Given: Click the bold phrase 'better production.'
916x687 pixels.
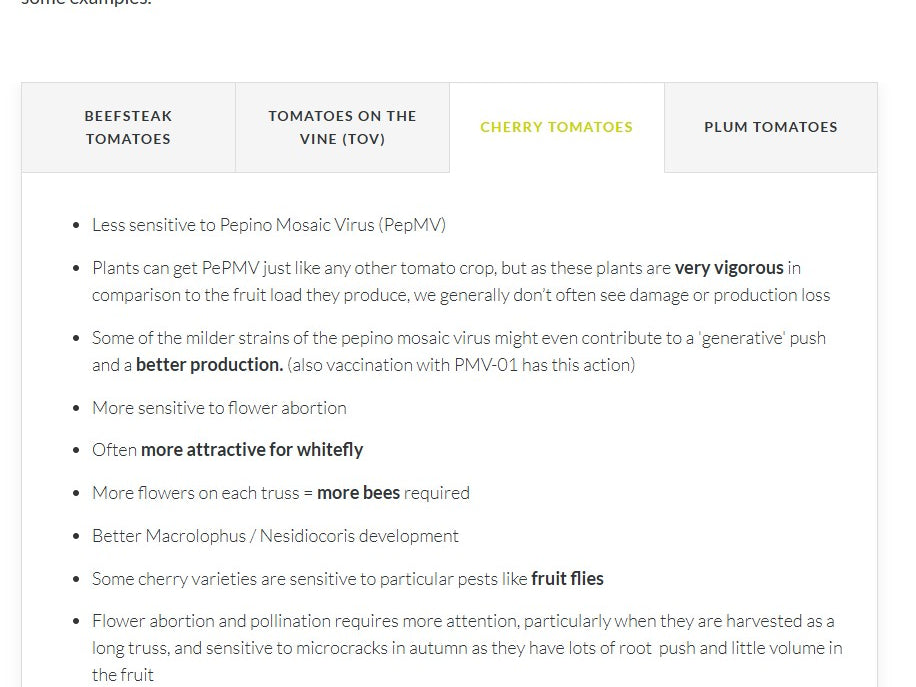Looking at the screenshot, I should coord(209,365).
